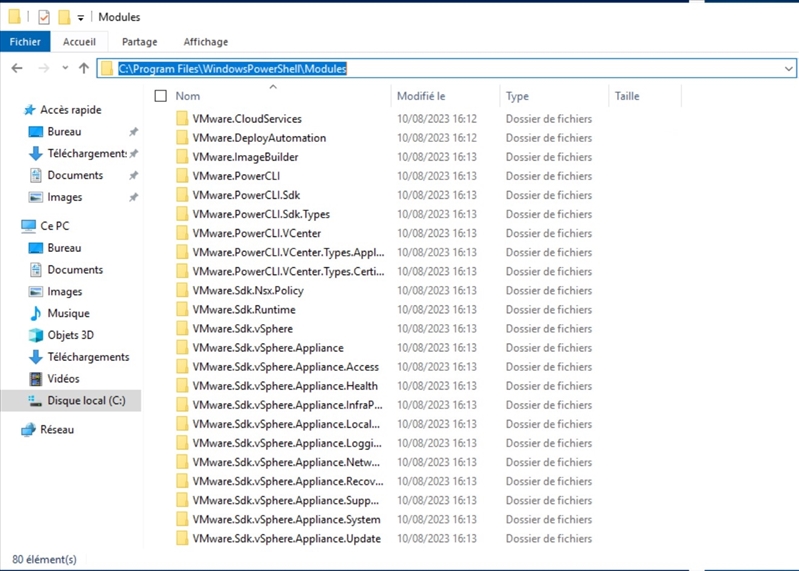Open Vidéos from the navigation pane

tap(63, 379)
